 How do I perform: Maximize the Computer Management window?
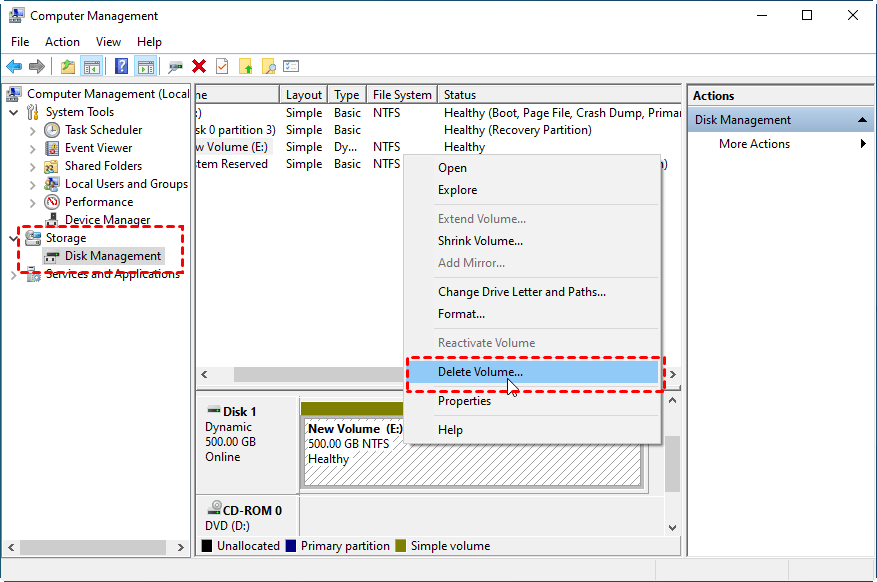click(807, 15)
